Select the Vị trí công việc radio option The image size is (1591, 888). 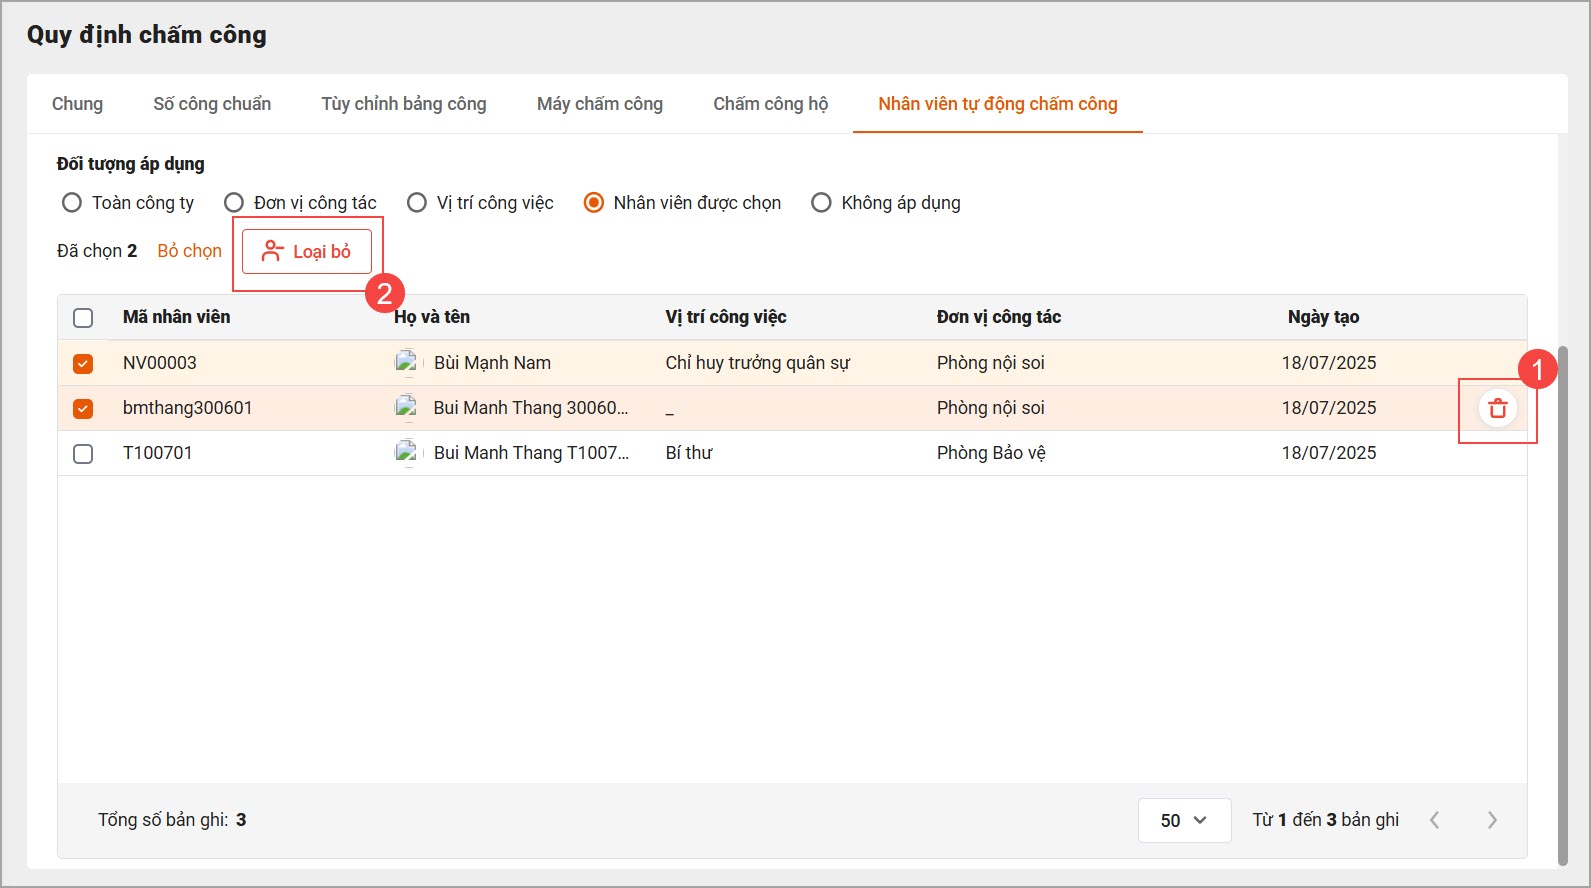pos(417,203)
